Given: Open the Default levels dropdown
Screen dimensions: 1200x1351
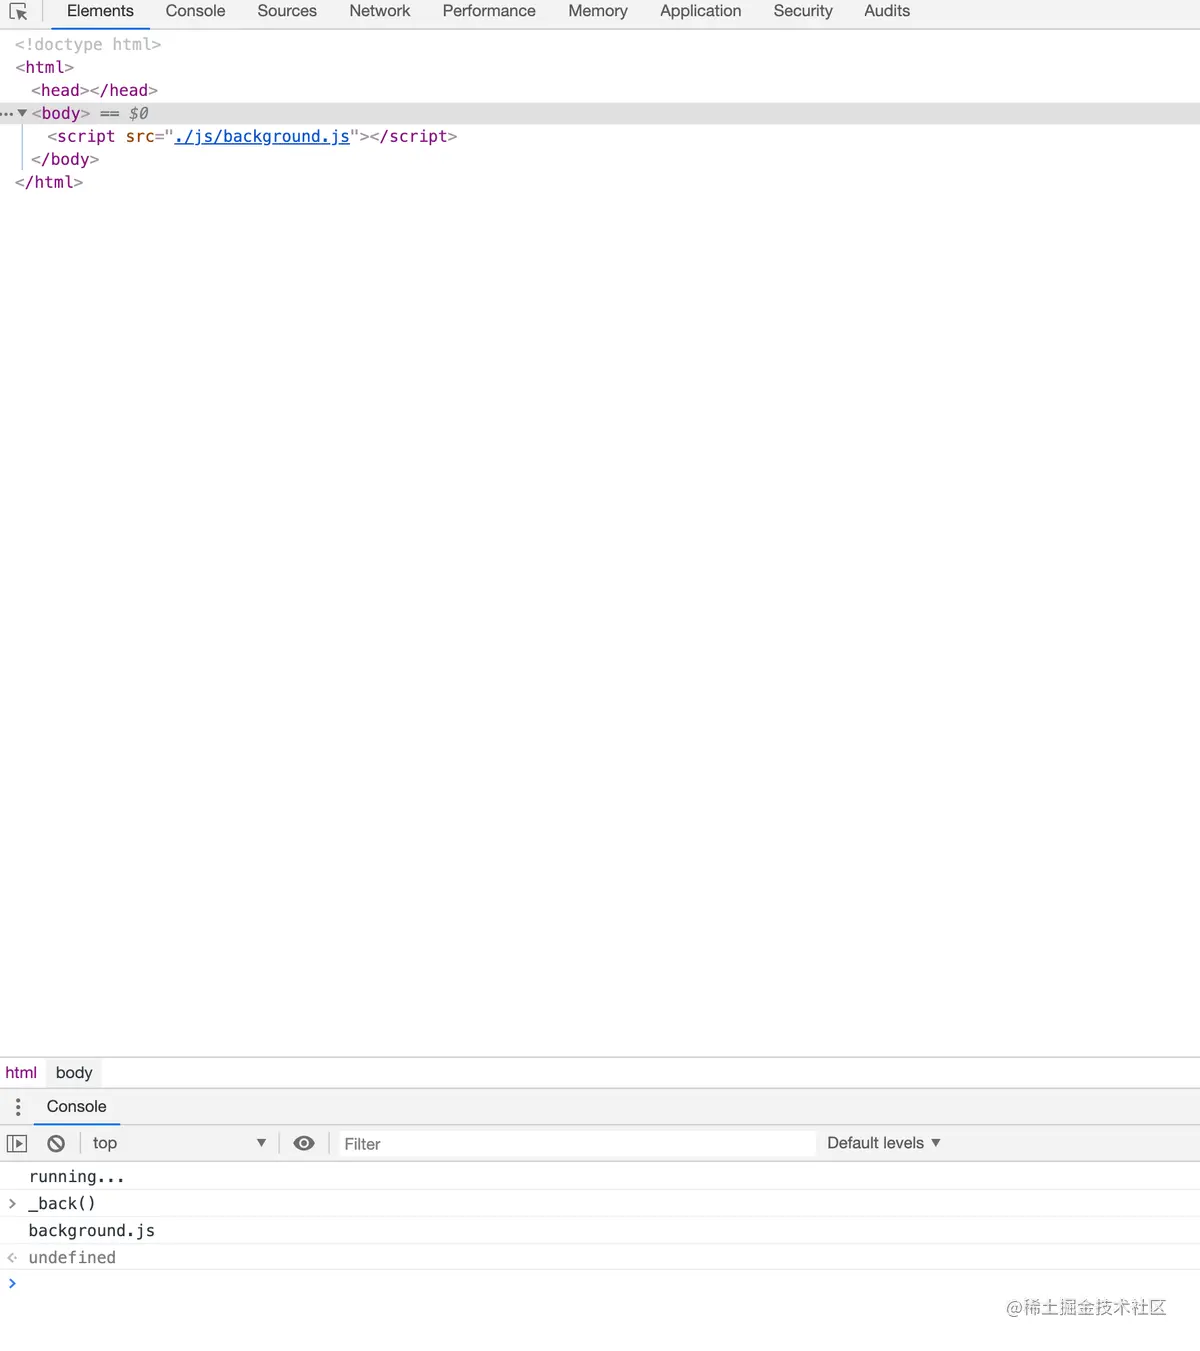Looking at the screenshot, I should [884, 1143].
